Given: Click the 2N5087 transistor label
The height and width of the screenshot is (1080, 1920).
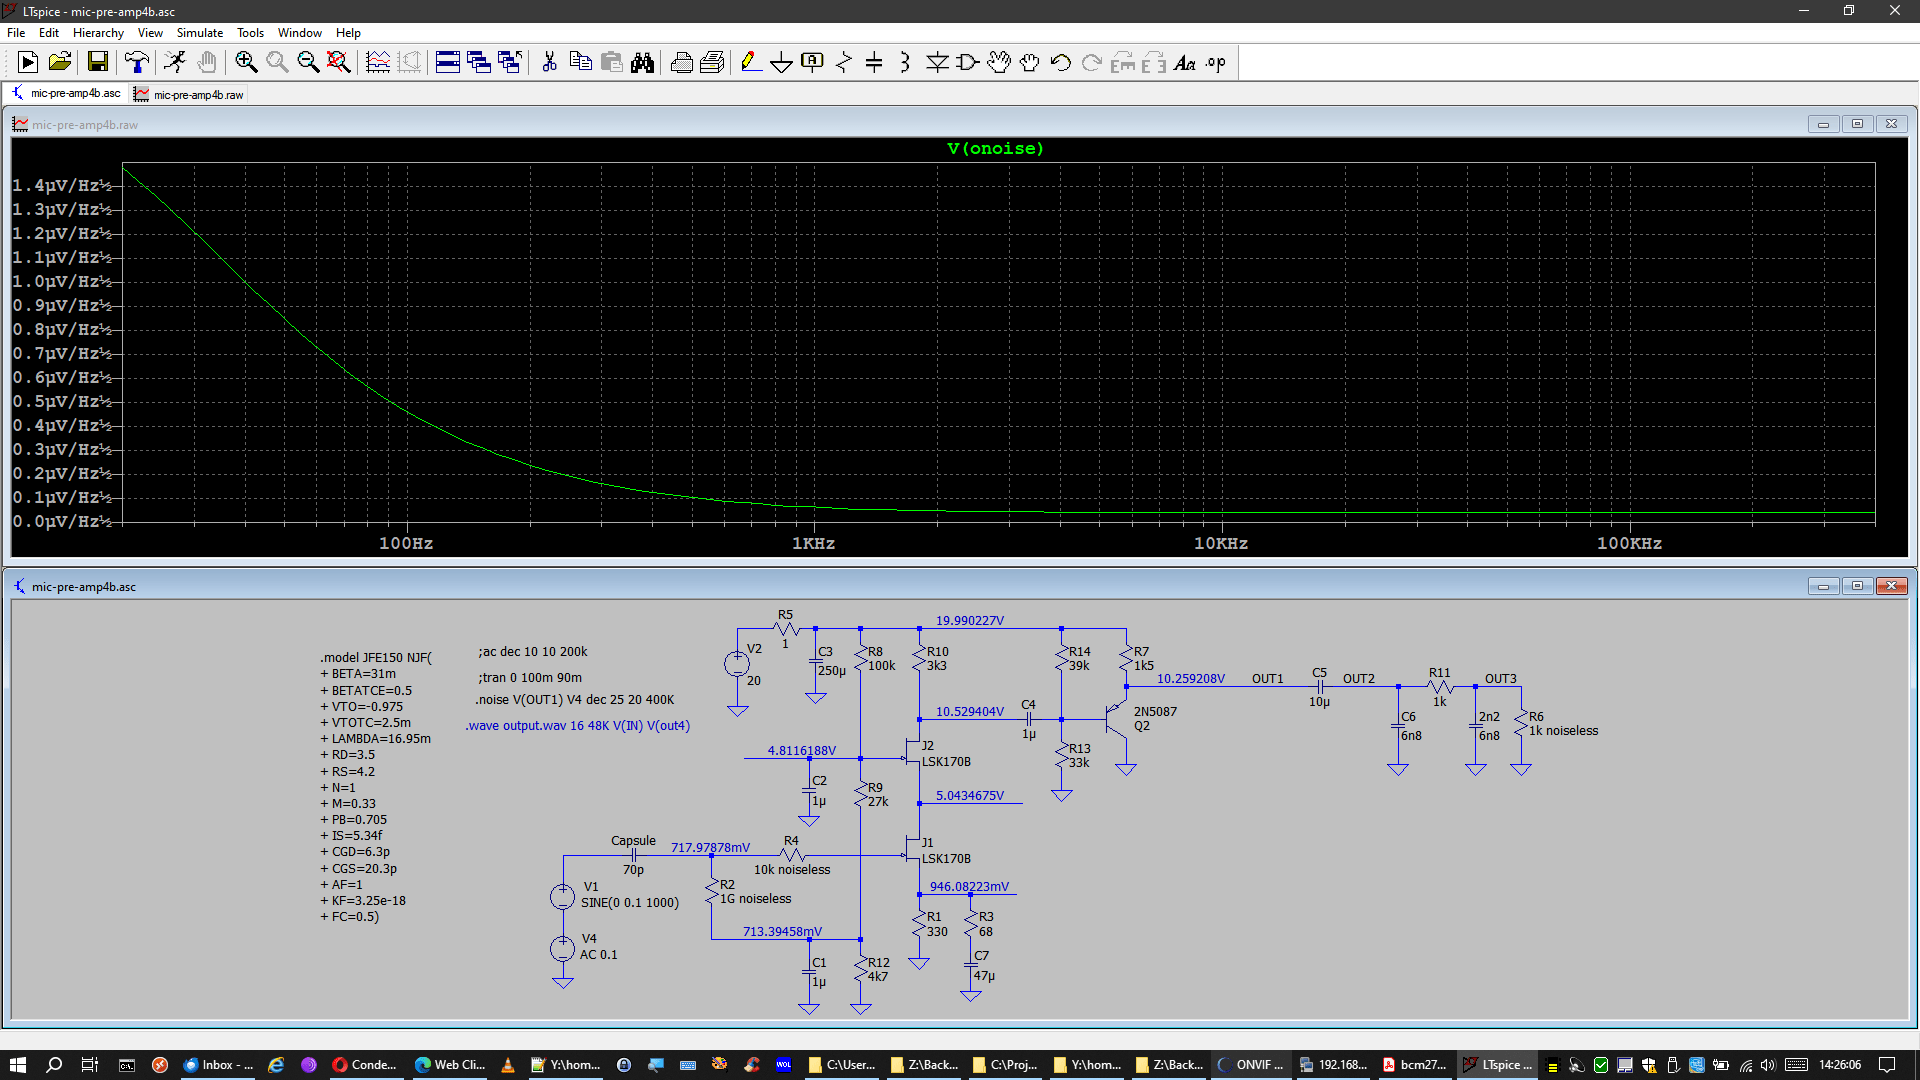Looking at the screenshot, I should click(1155, 712).
